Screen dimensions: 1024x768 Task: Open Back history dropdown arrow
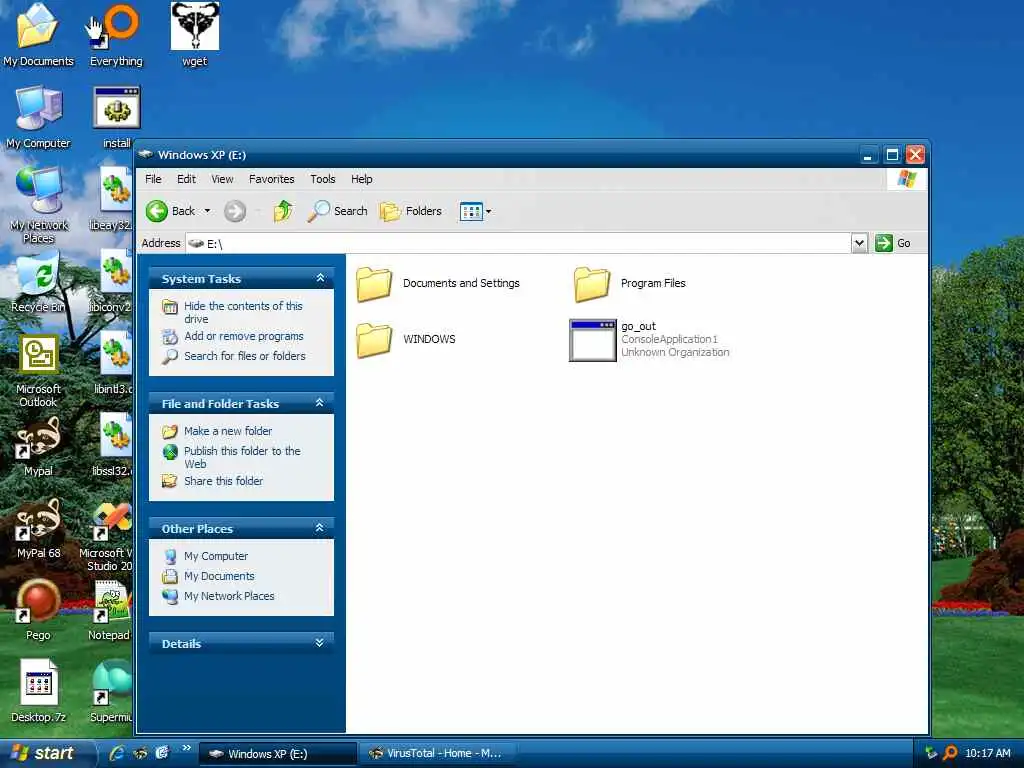(x=207, y=211)
